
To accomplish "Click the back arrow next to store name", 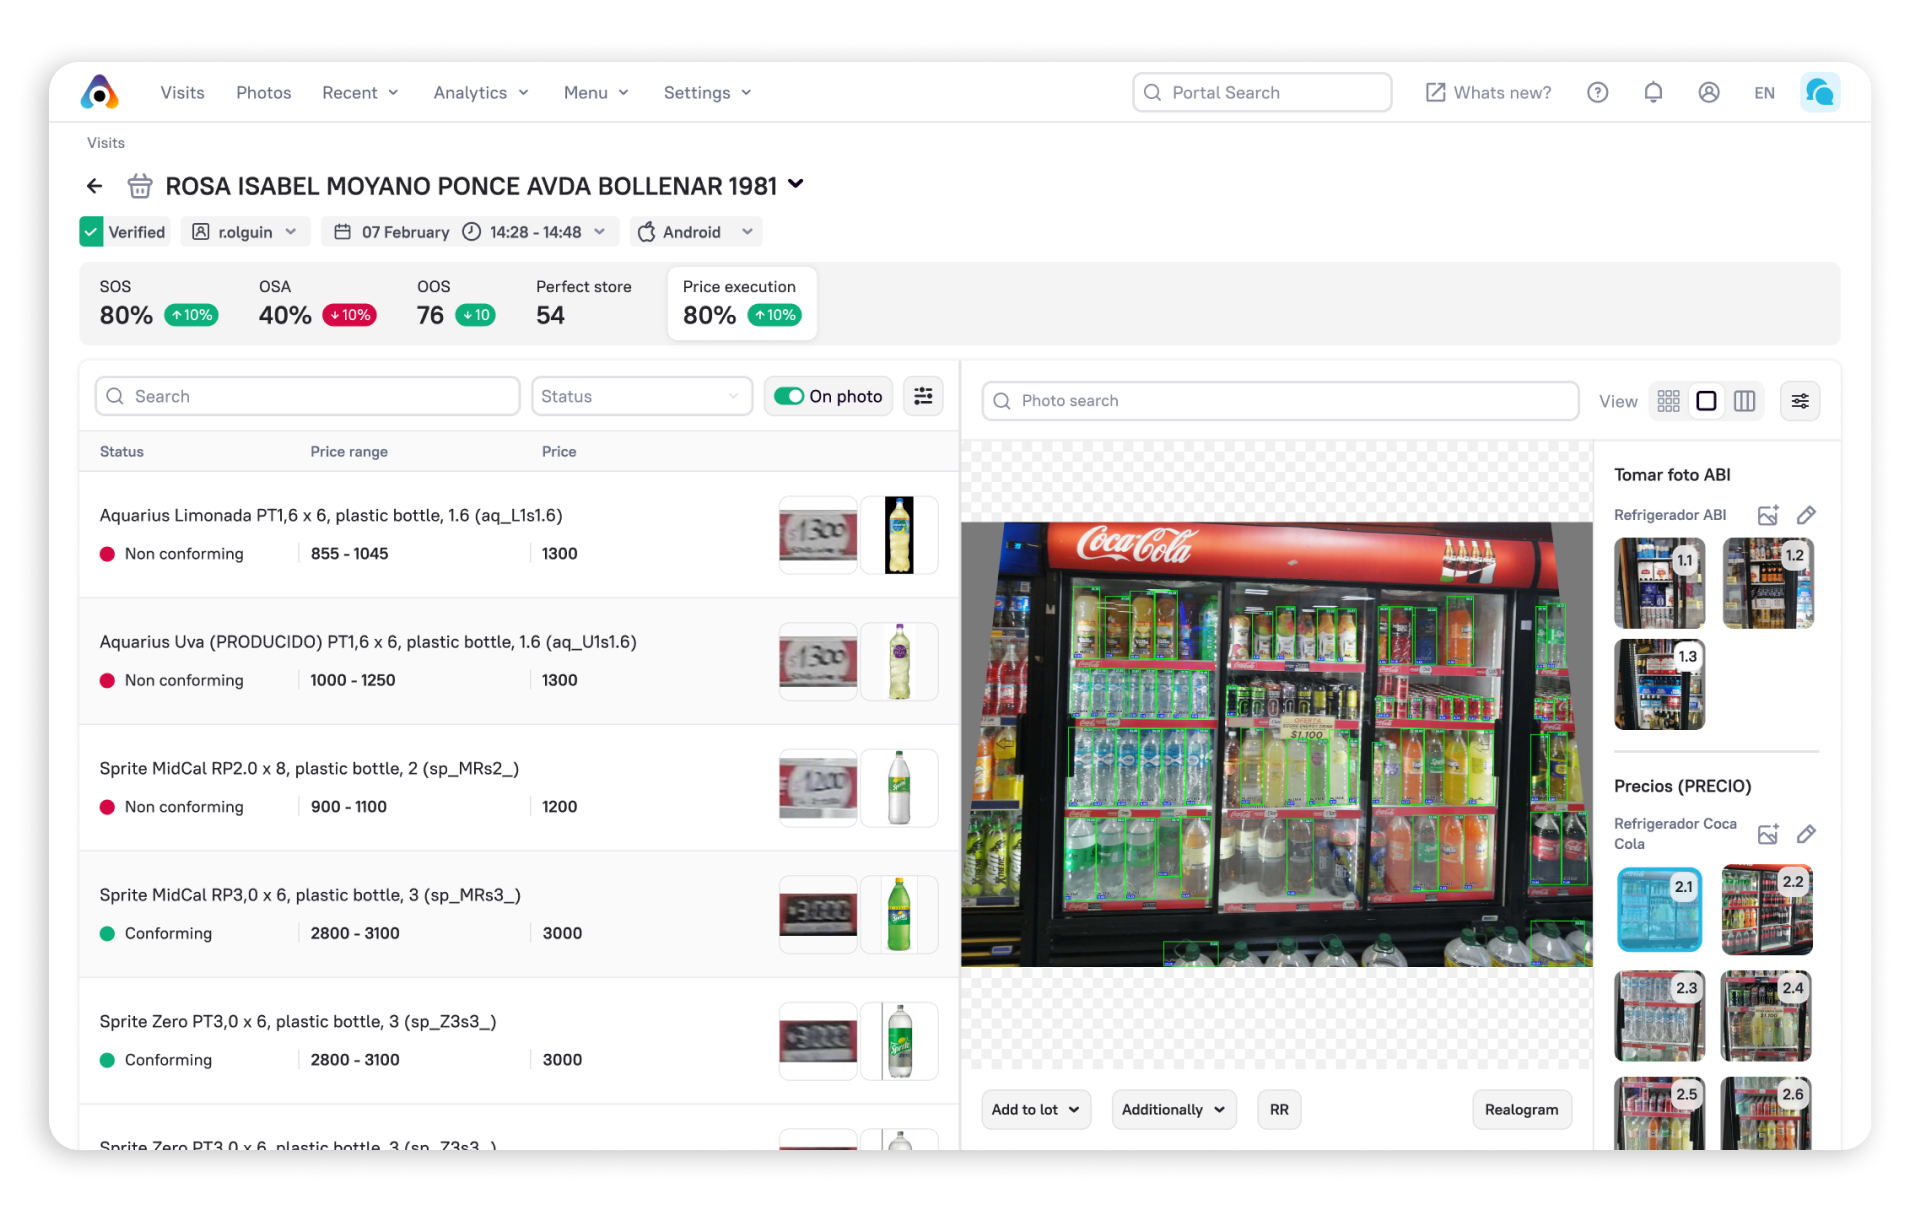I will 95,186.
